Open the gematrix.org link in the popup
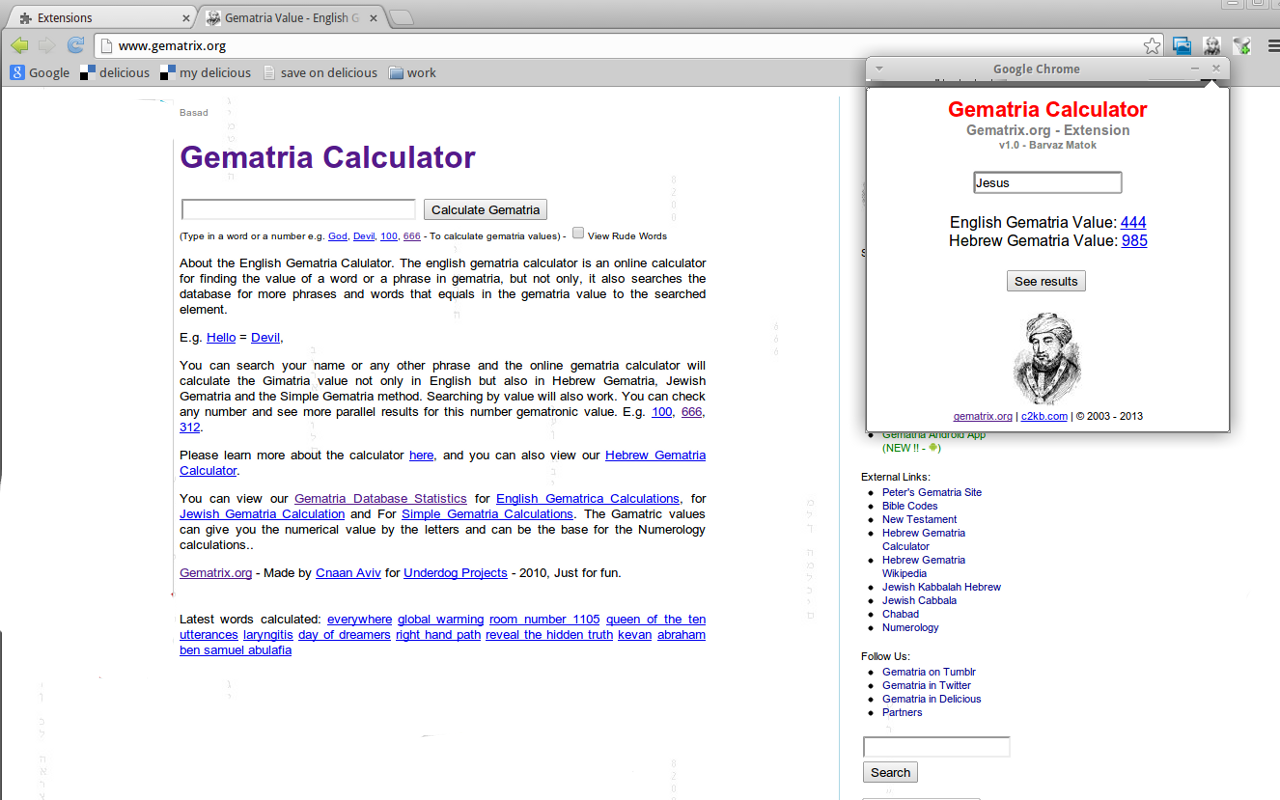 [x=983, y=416]
